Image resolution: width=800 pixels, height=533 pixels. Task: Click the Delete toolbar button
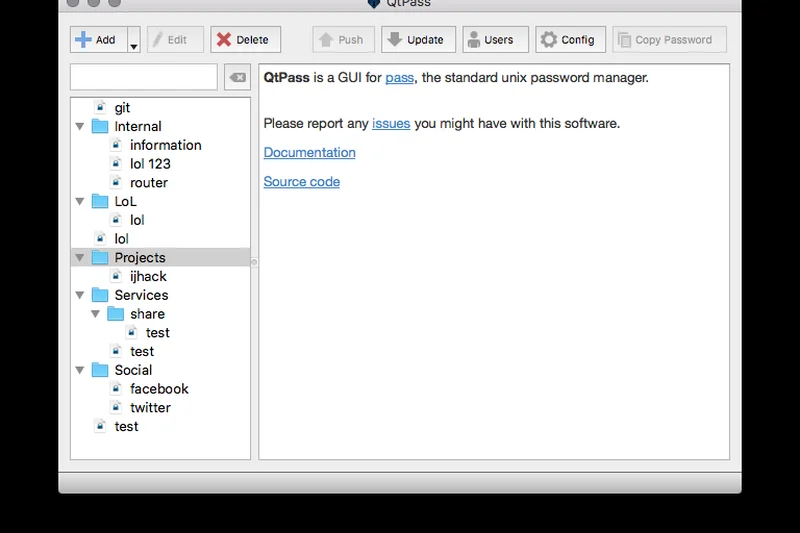tap(245, 40)
